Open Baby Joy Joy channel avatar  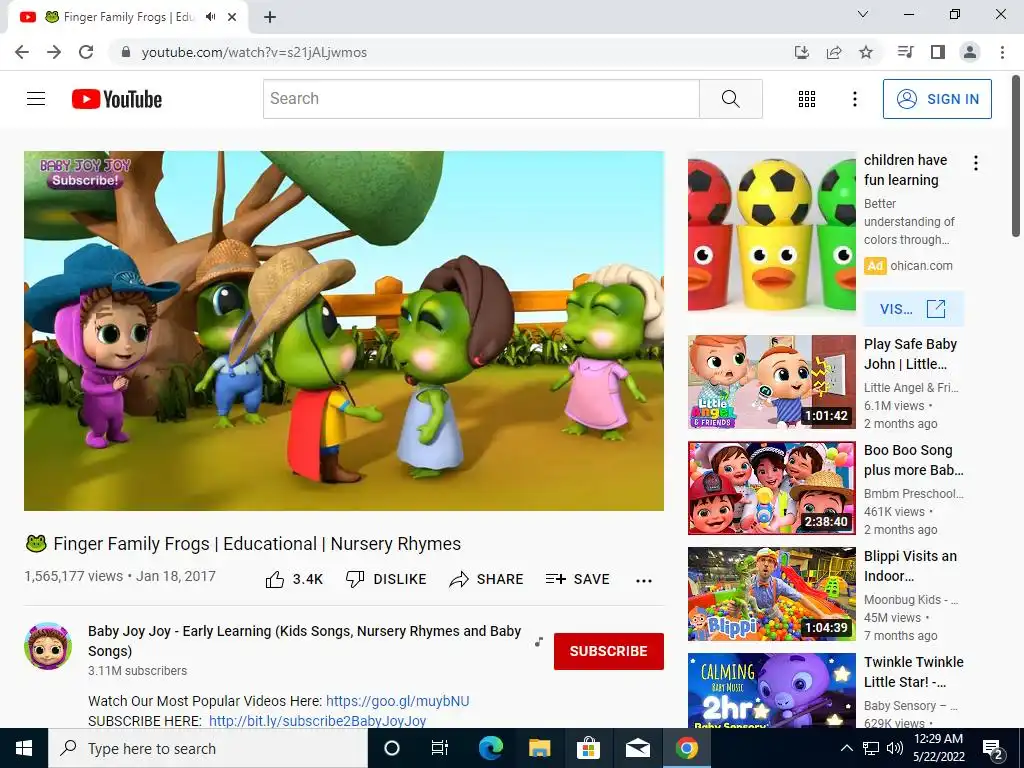[48, 646]
